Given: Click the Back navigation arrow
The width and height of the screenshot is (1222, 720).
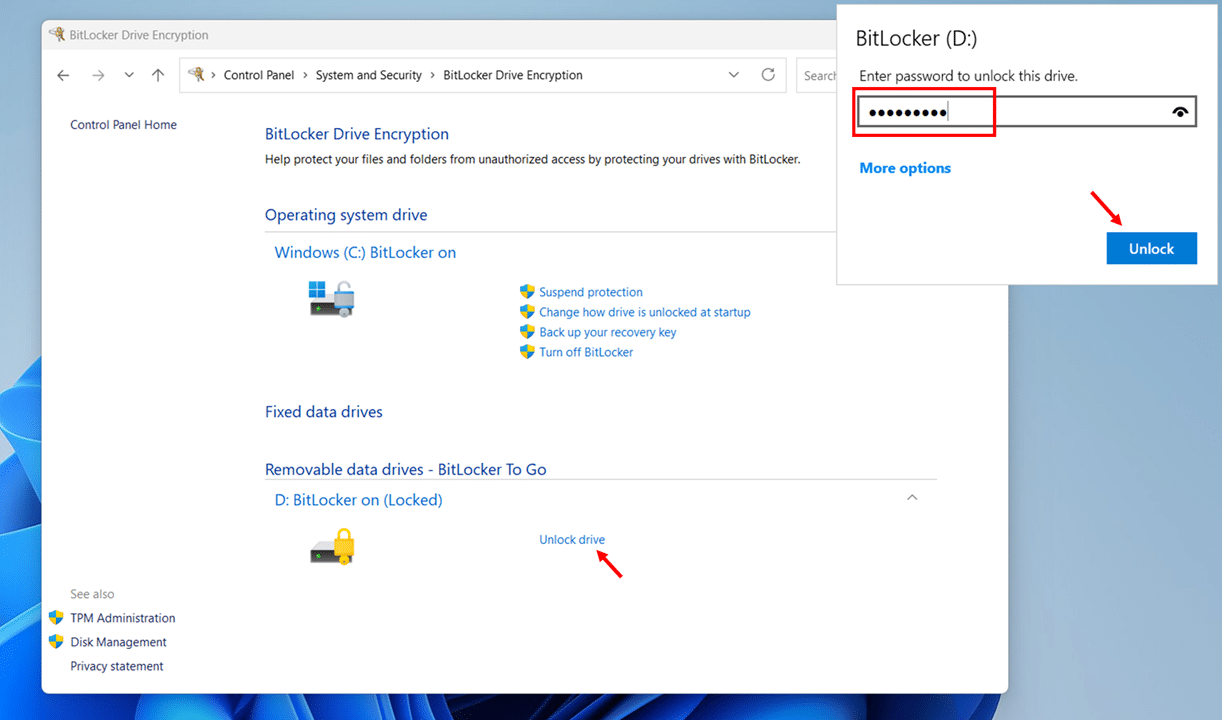Looking at the screenshot, I should tap(64, 75).
